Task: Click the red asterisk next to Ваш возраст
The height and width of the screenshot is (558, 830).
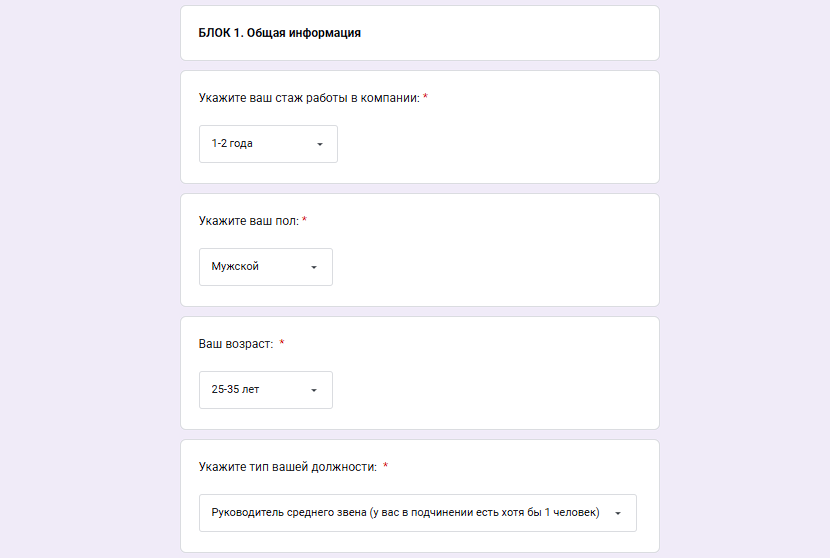Action: point(282,344)
